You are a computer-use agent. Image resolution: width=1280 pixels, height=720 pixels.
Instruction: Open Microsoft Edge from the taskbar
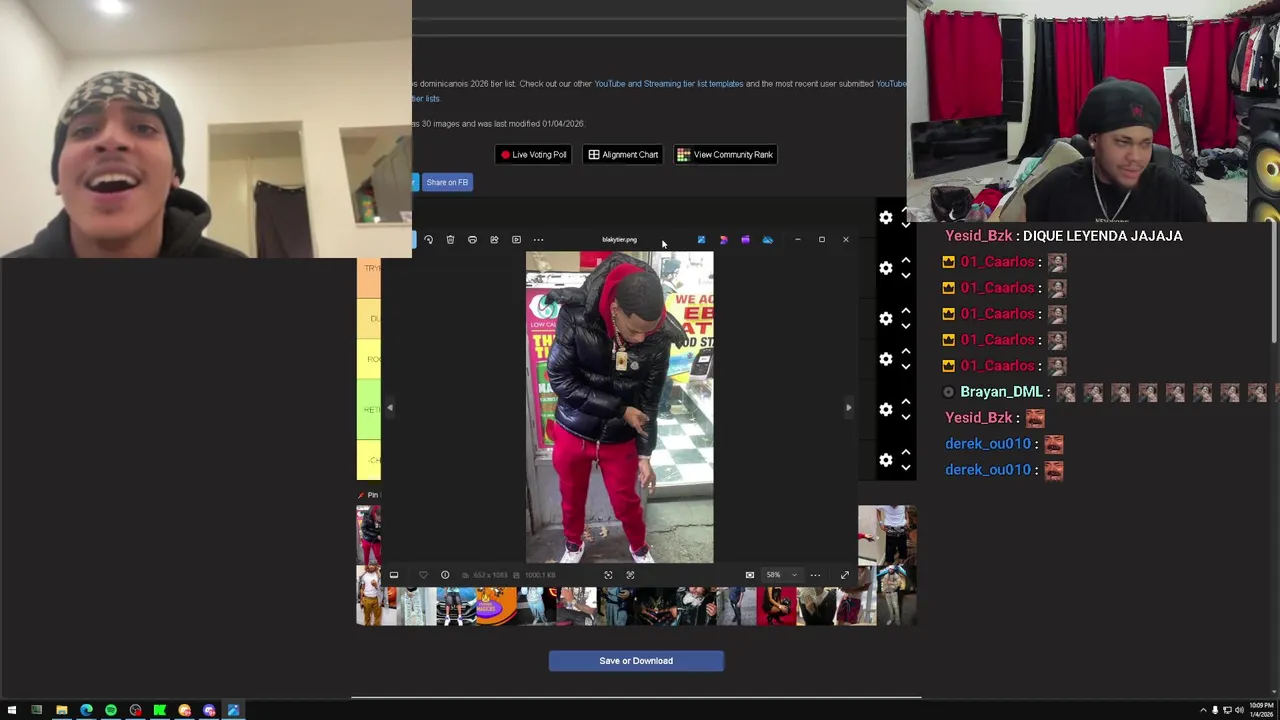(x=86, y=711)
